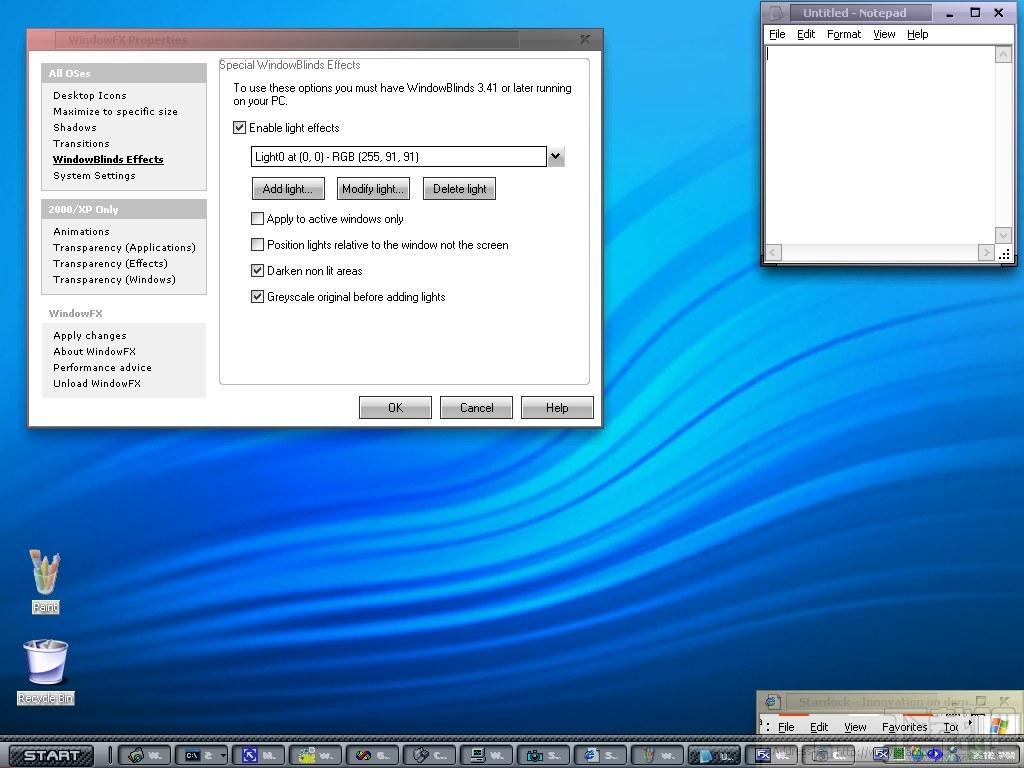Viewport: 1024px width, 768px height.
Task: Open the browser Edit menu
Action: 819,727
